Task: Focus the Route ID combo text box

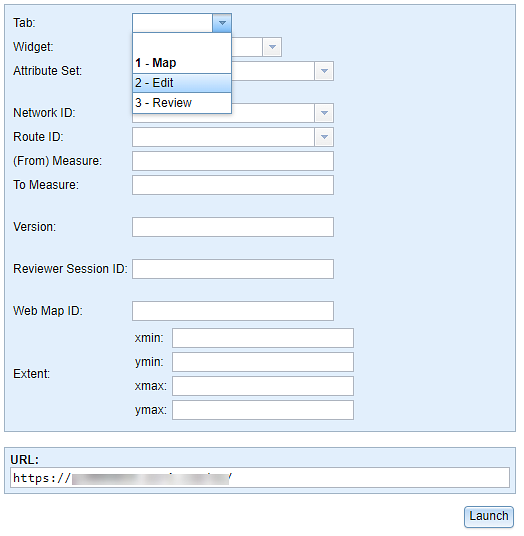Action: click(x=223, y=137)
